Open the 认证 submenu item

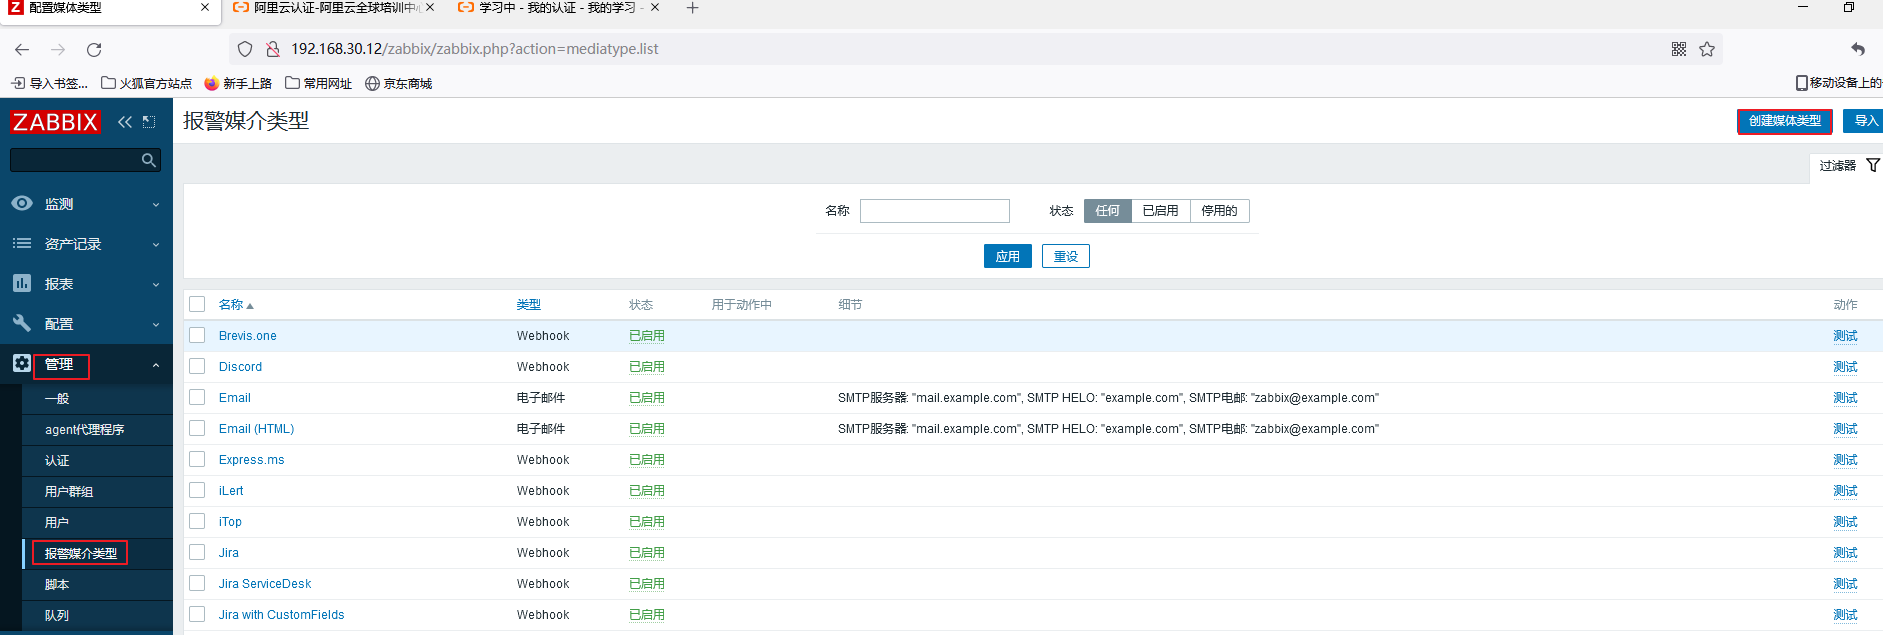pyautogui.click(x=97, y=460)
